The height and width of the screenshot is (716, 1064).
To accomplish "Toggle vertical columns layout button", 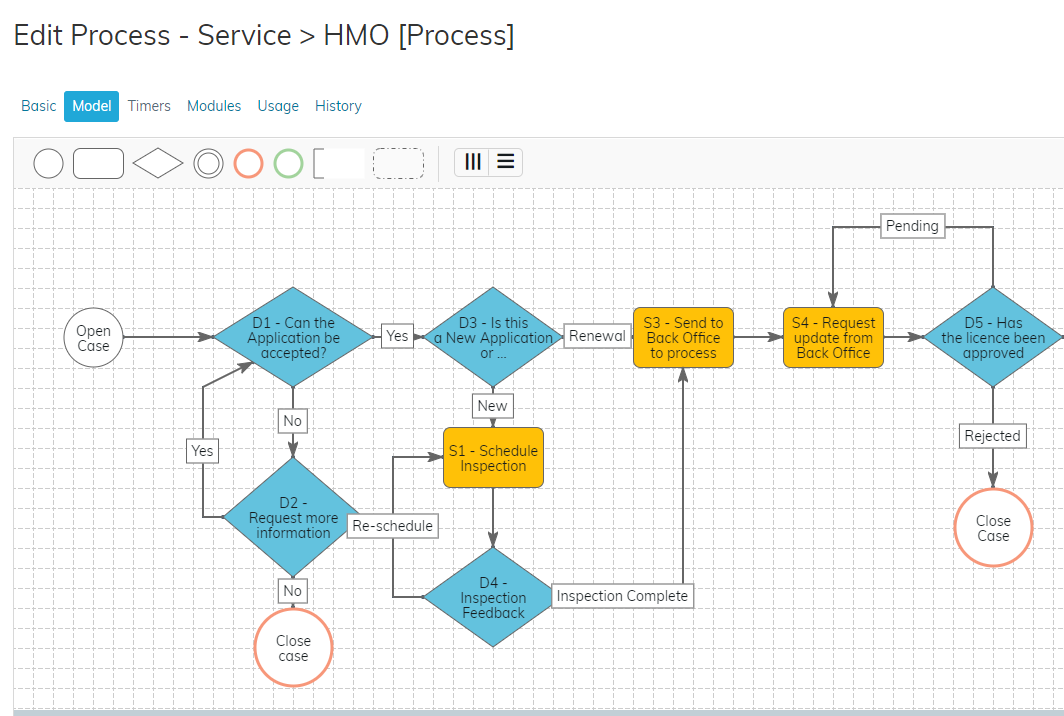I will 473,162.
